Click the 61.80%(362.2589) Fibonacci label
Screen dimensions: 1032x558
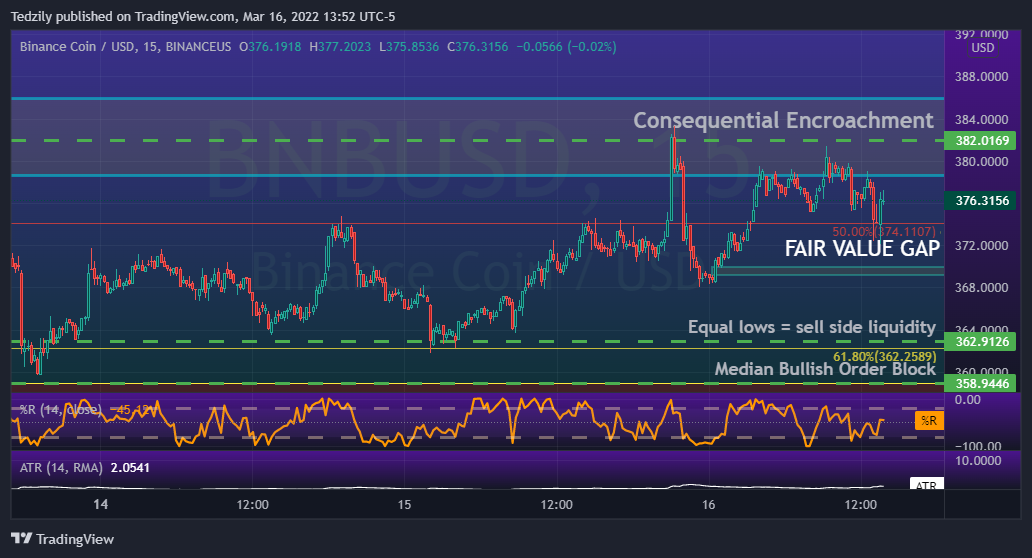coord(885,357)
